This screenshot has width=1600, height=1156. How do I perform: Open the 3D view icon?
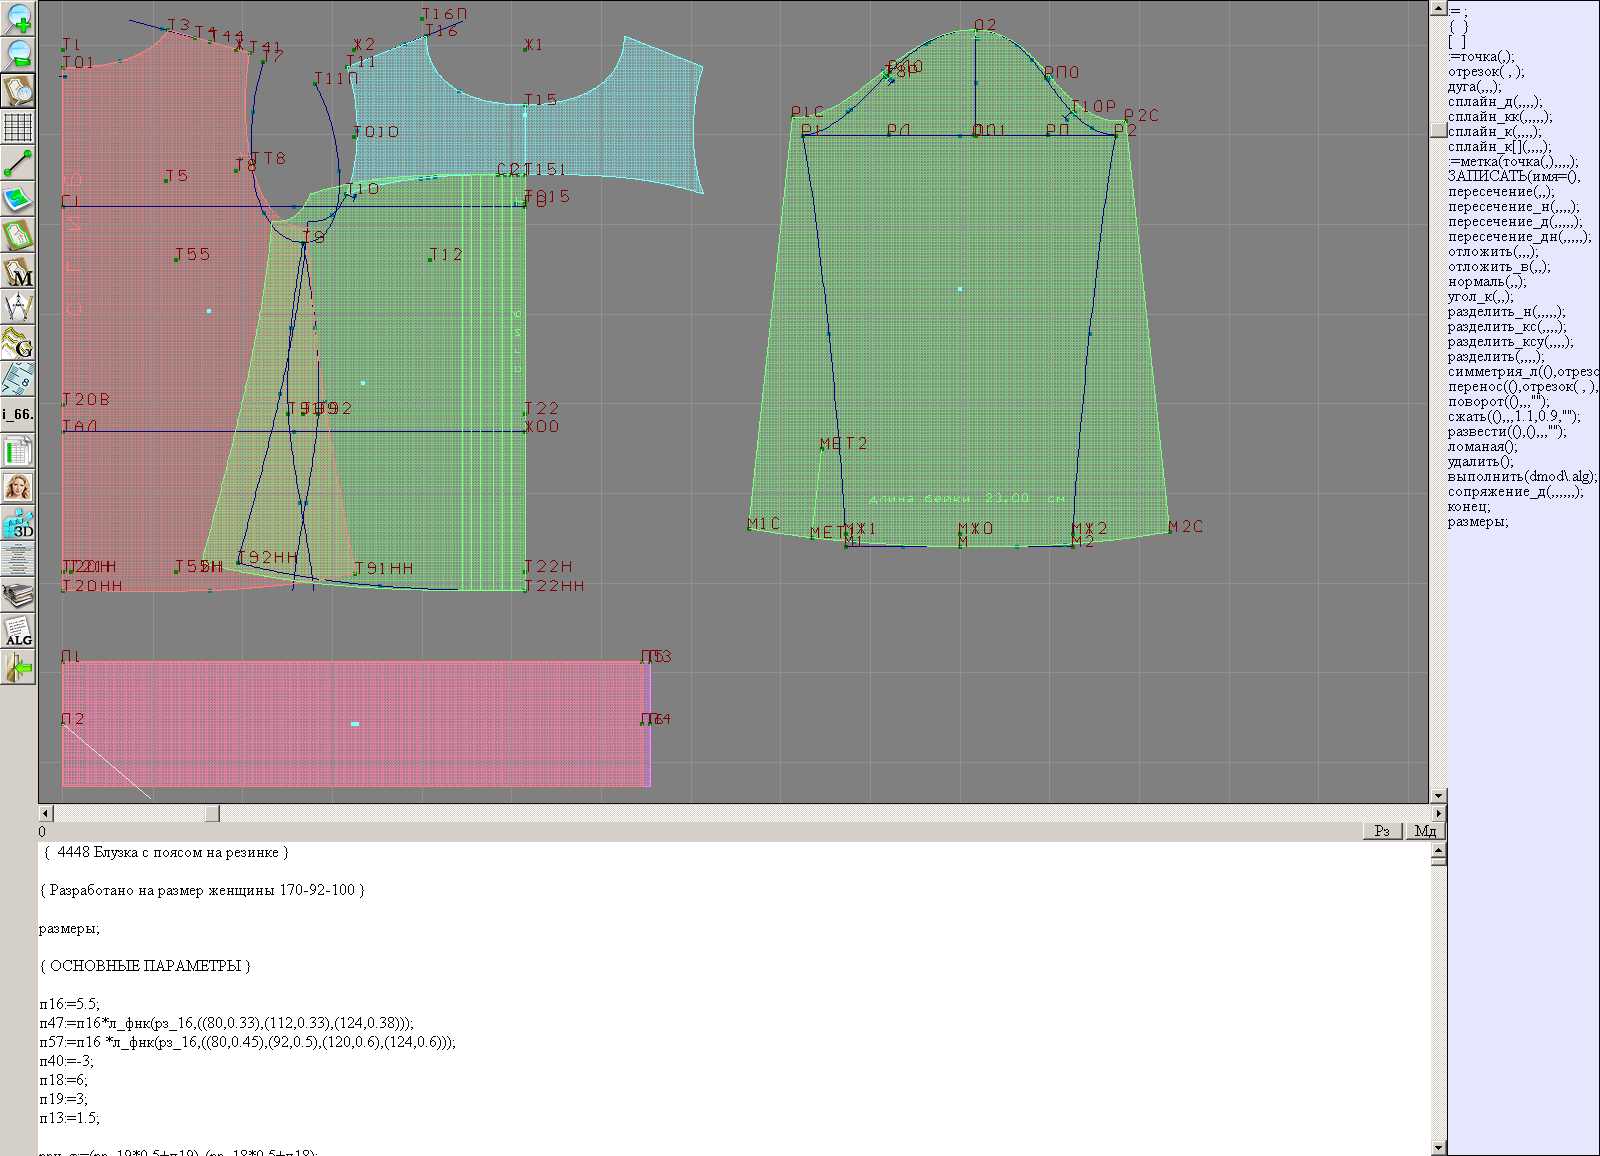[18, 523]
